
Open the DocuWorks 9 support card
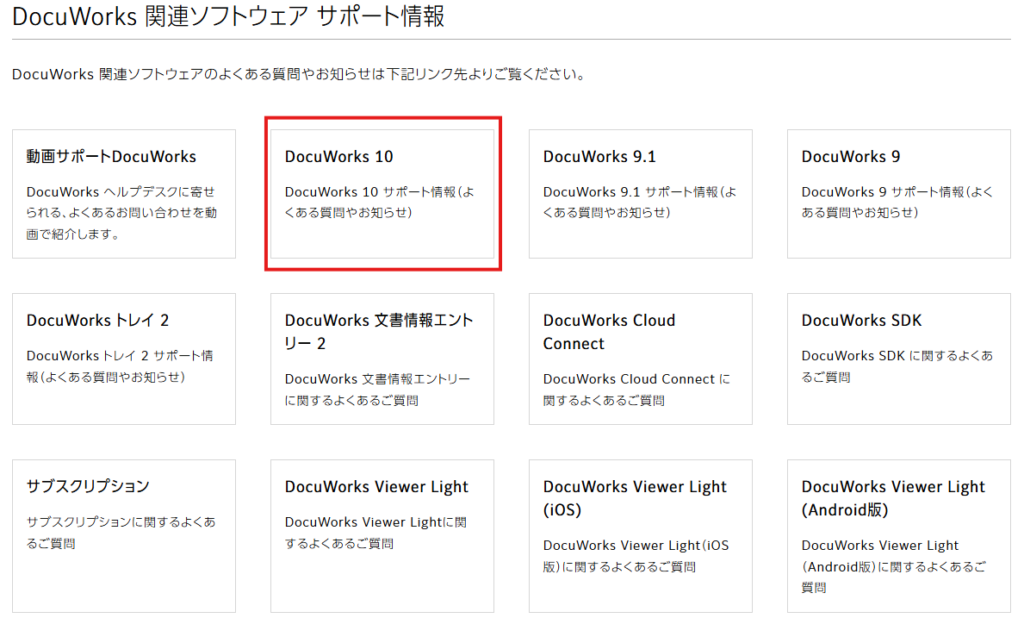click(899, 193)
